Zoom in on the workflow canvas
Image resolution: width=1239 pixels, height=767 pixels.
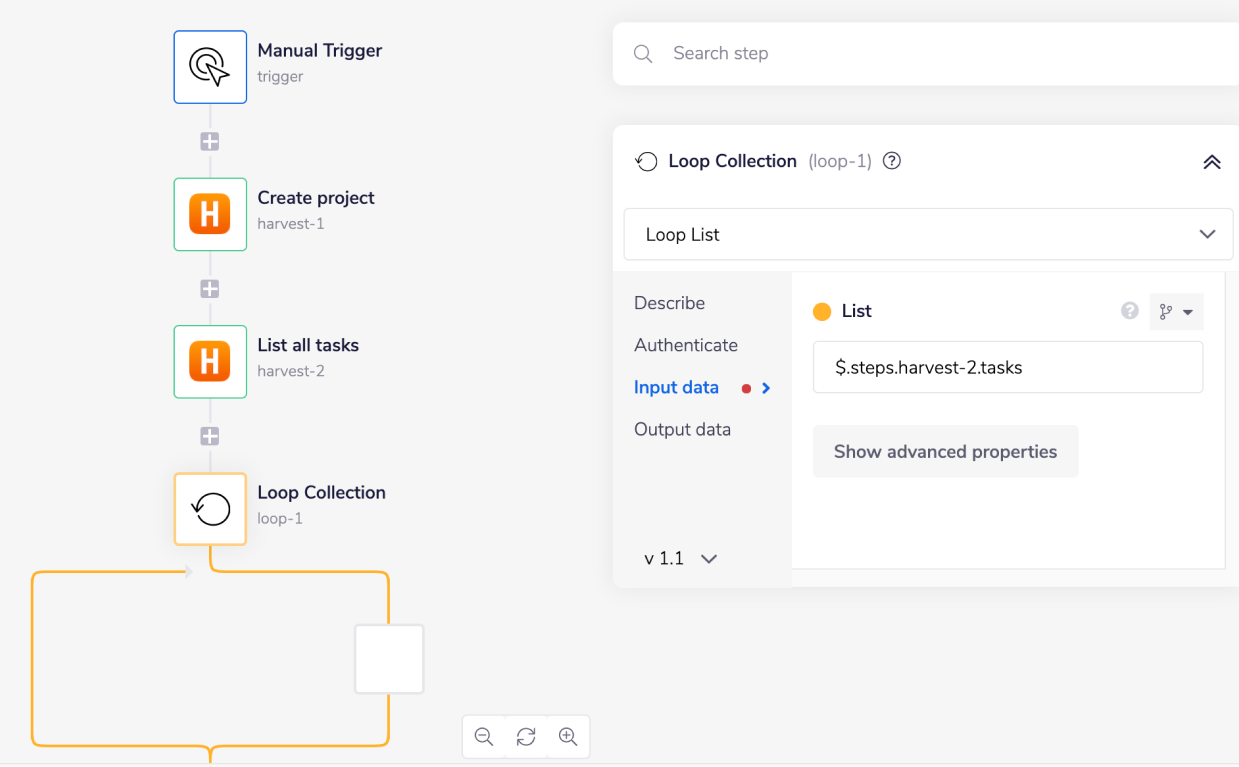point(568,737)
